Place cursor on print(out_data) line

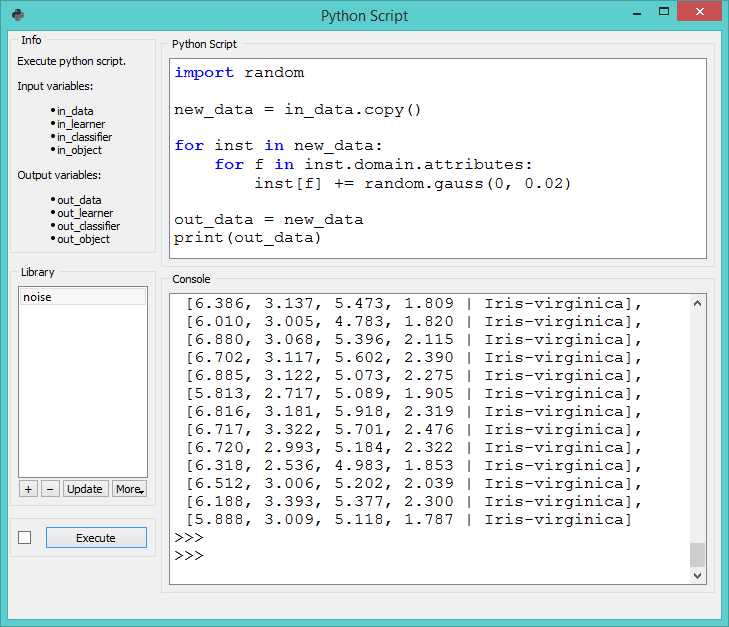click(248, 238)
